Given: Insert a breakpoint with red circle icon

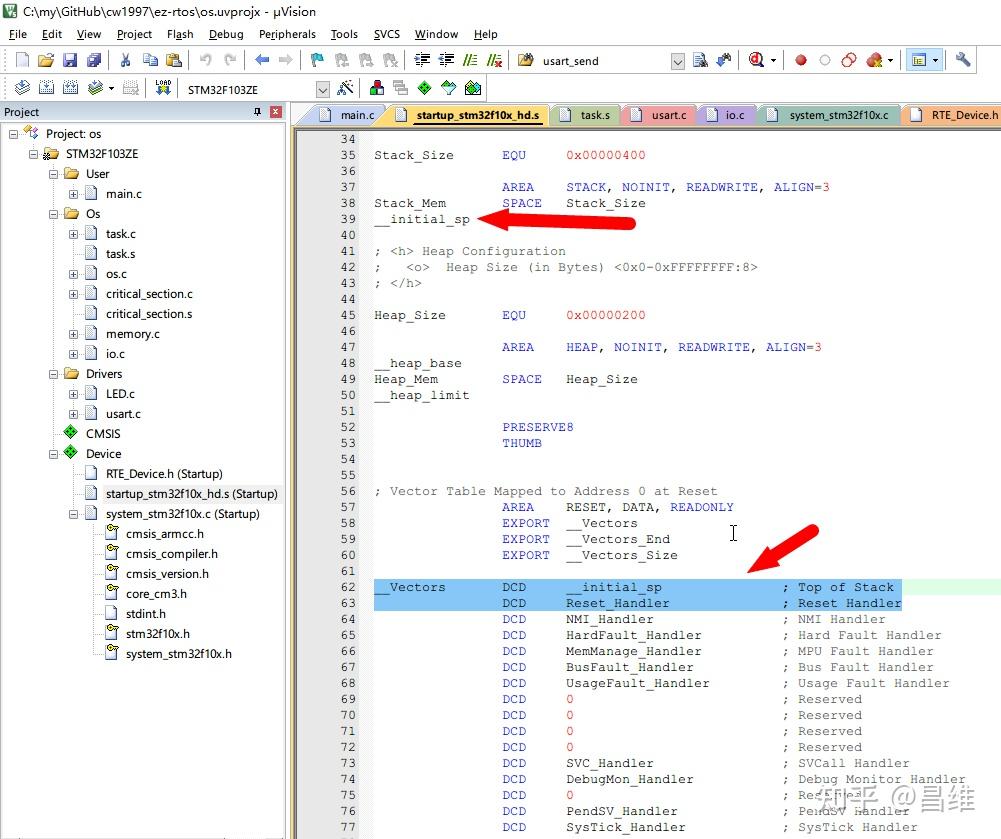Looking at the screenshot, I should coord(801,60).
